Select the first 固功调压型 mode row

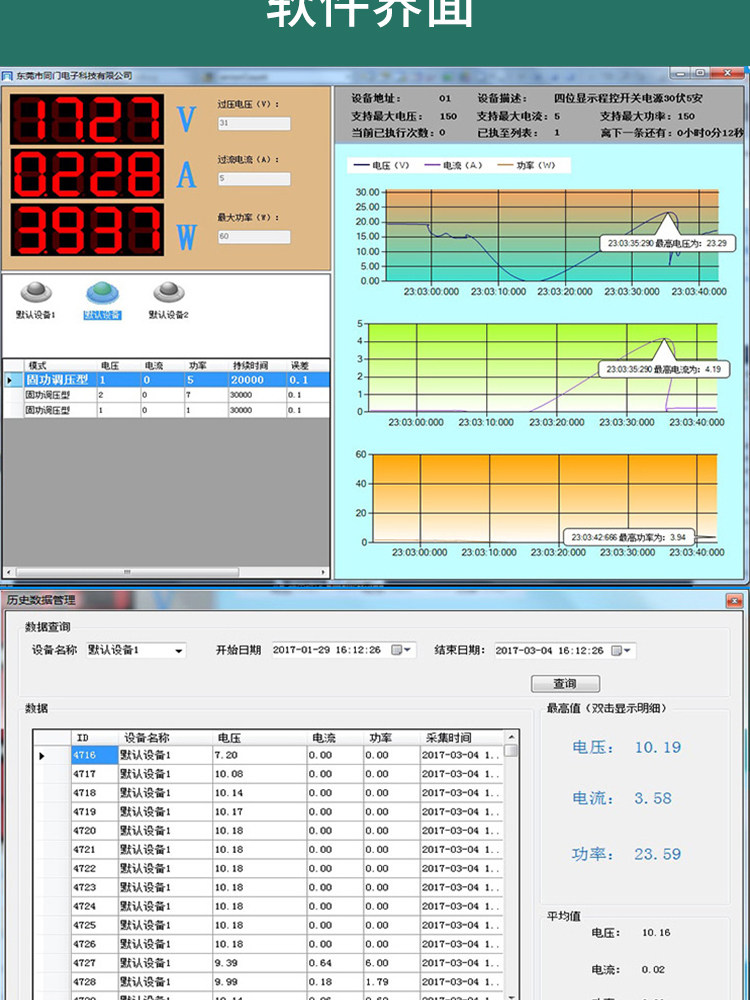point(167,379)
